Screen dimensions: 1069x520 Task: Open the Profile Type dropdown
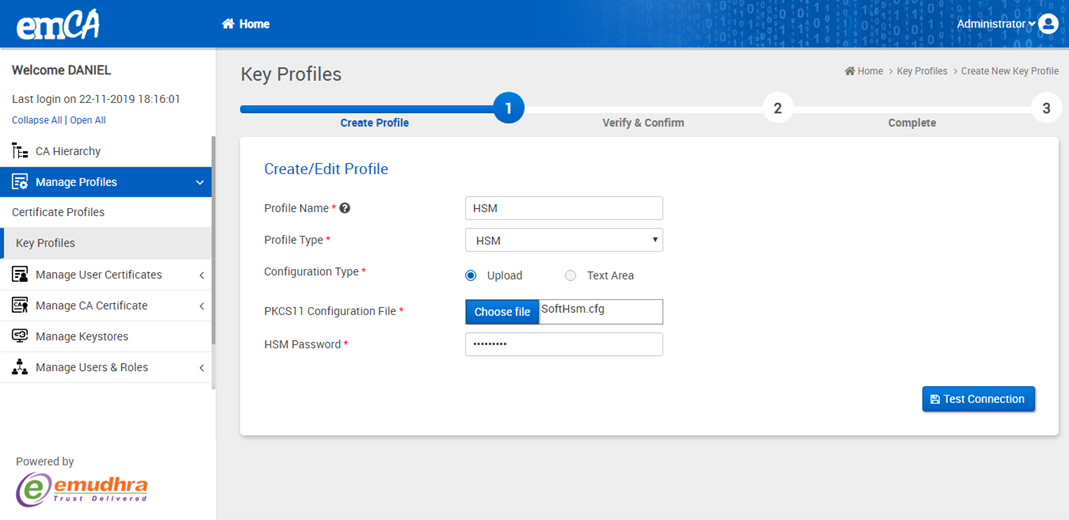point(564,241)
